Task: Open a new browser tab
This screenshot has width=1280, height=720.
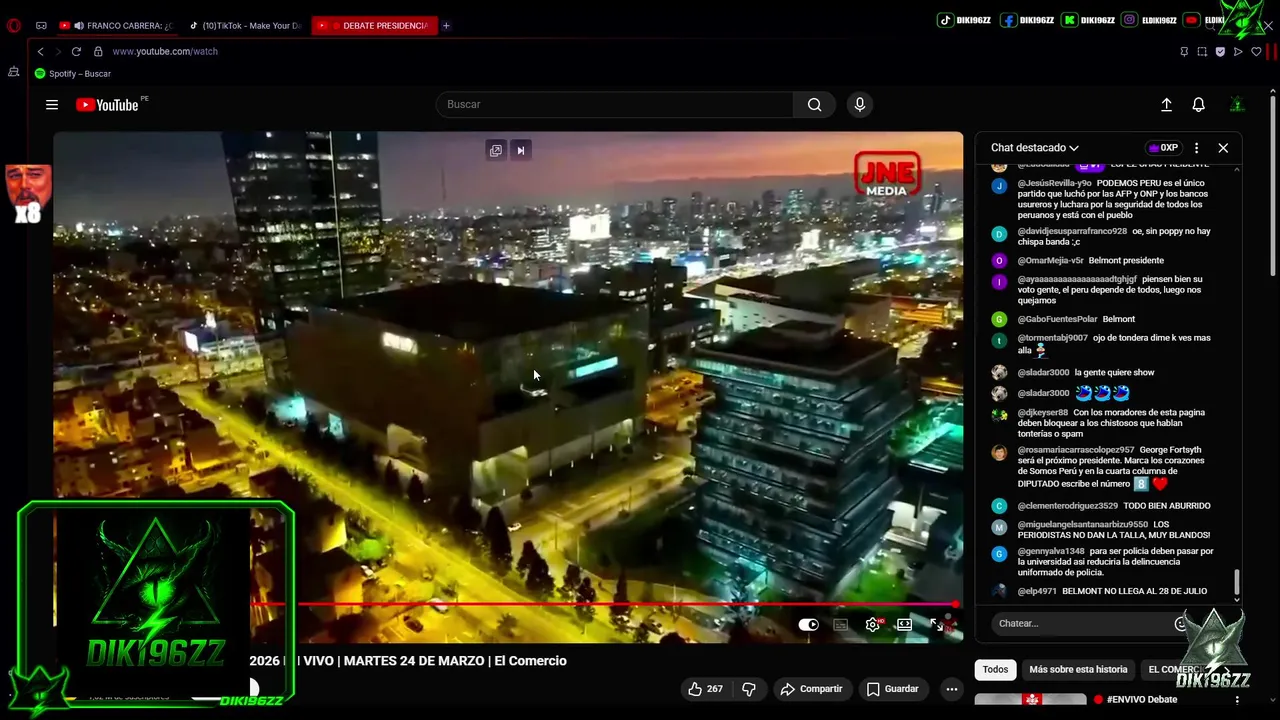Action: 446,25
